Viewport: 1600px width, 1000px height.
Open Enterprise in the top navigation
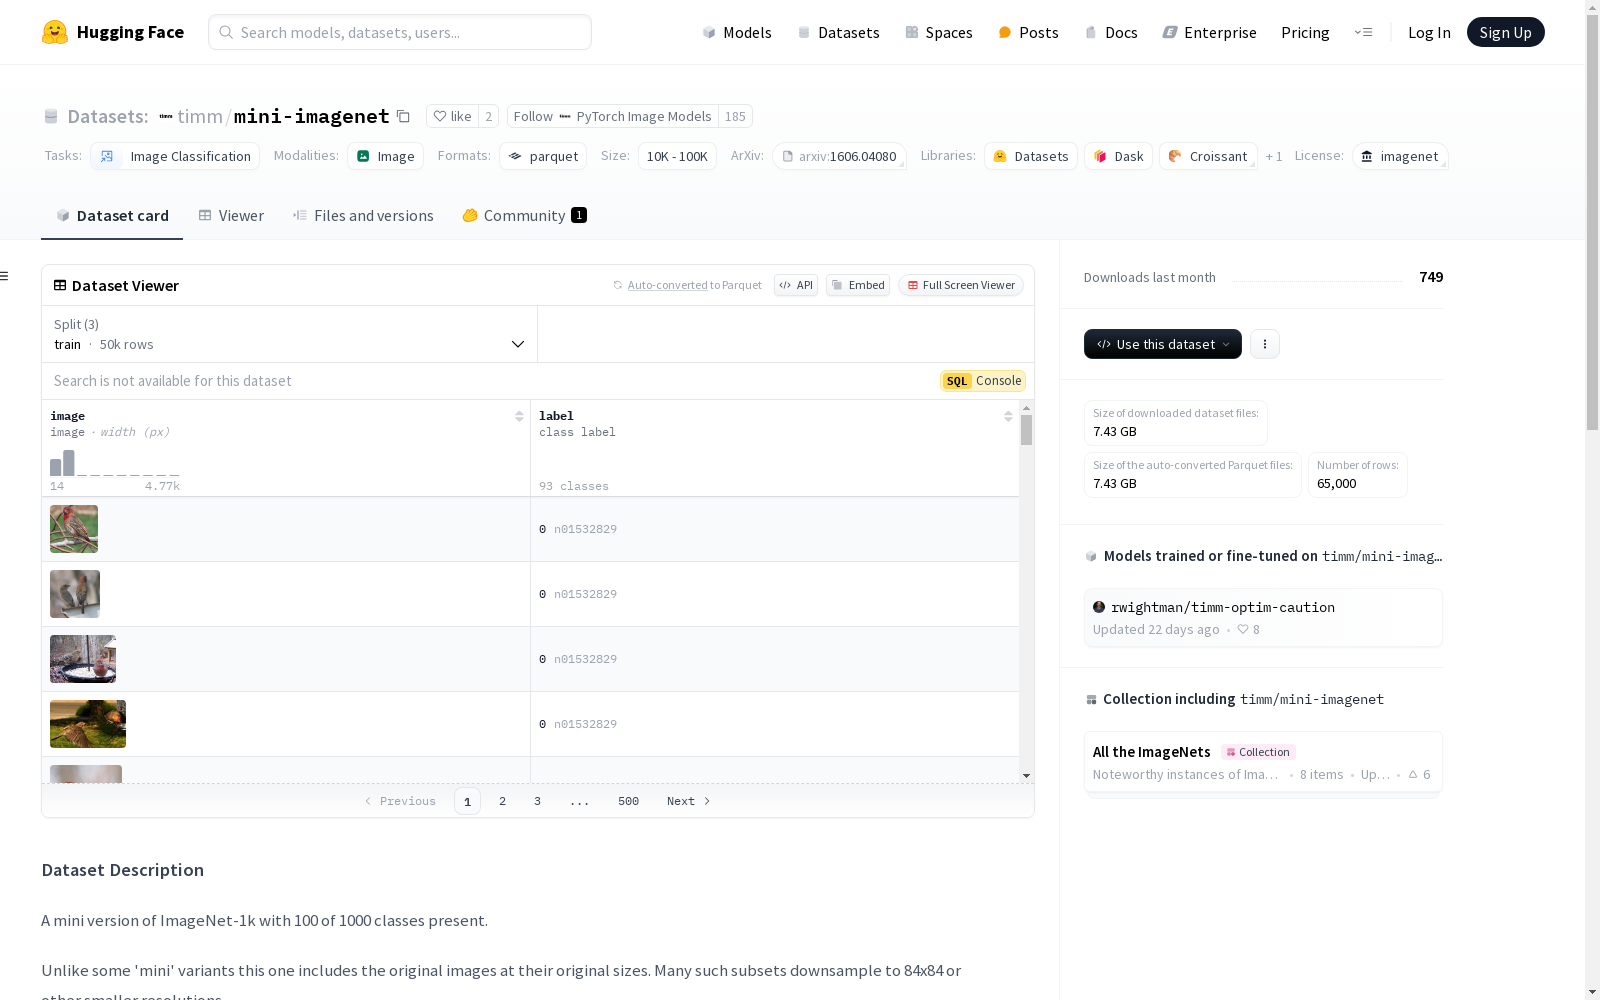pyautogui.click(x=1210, y=32)
